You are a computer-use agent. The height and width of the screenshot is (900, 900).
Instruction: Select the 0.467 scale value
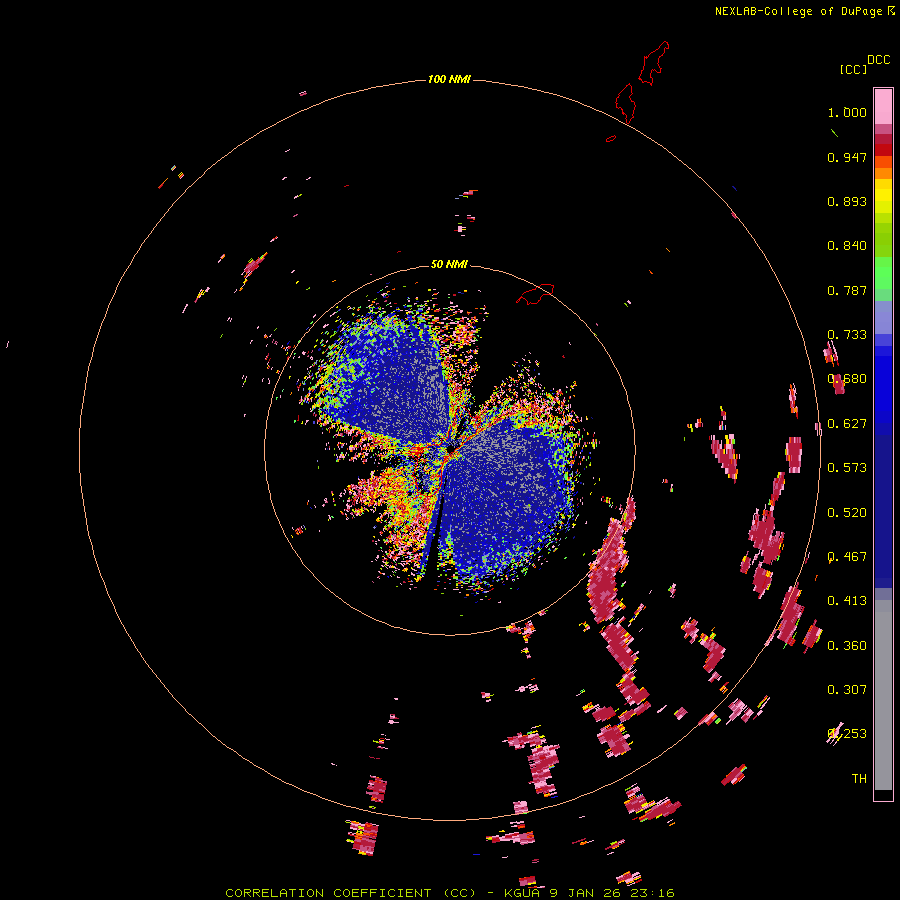point(847,557)
